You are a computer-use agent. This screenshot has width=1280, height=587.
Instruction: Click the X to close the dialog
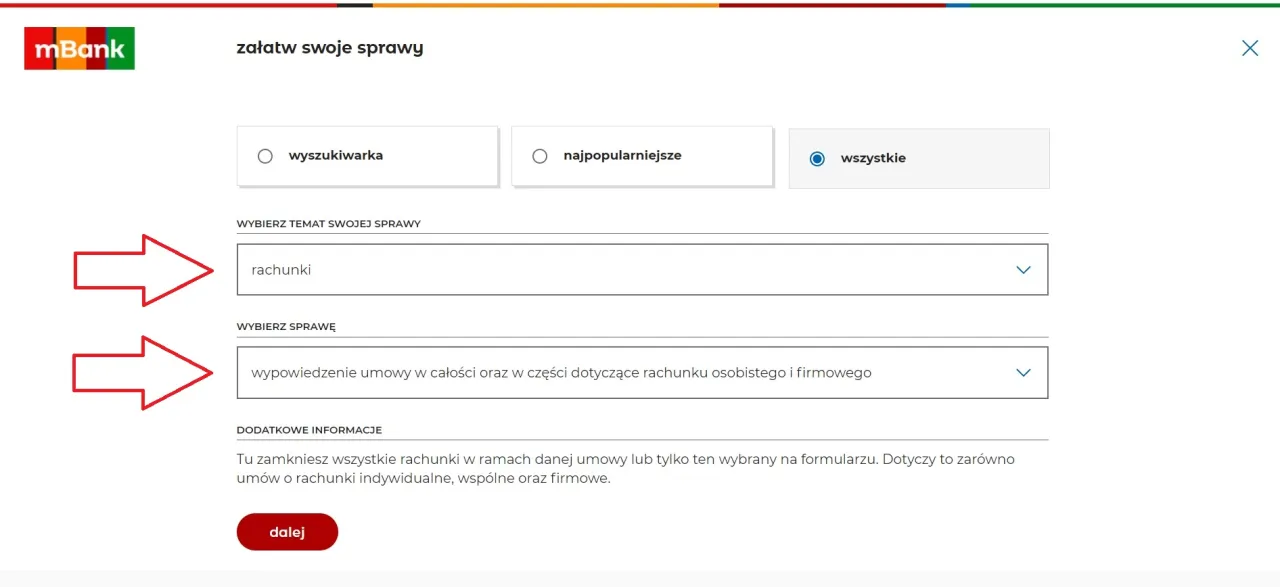click(x=1249, y=47)
